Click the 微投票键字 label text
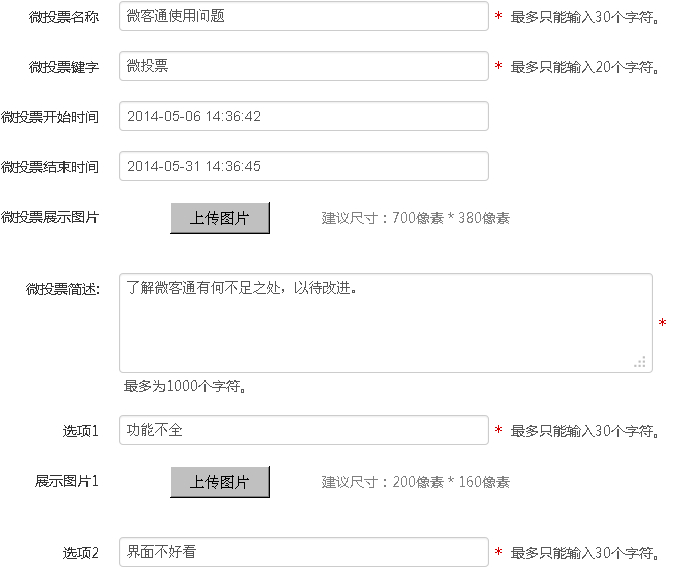Screen dimensions: 675x571 64,67
